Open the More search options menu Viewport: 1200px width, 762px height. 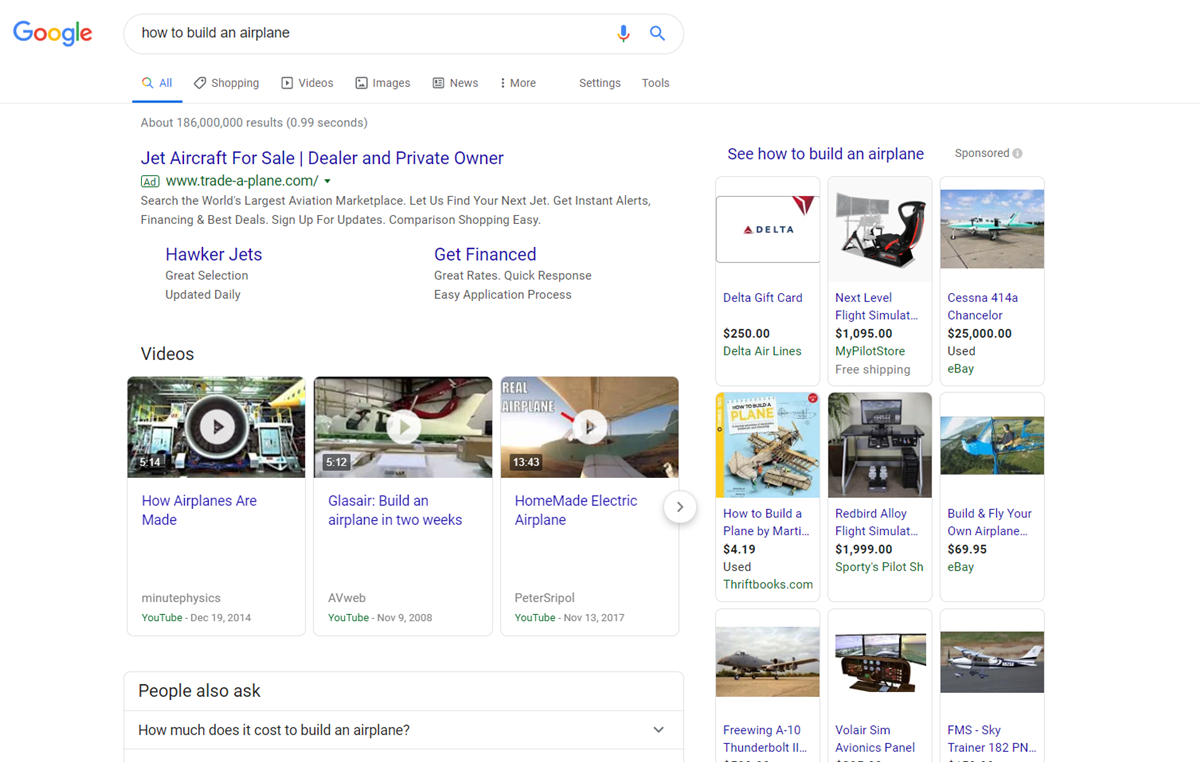tap(518, 83)
